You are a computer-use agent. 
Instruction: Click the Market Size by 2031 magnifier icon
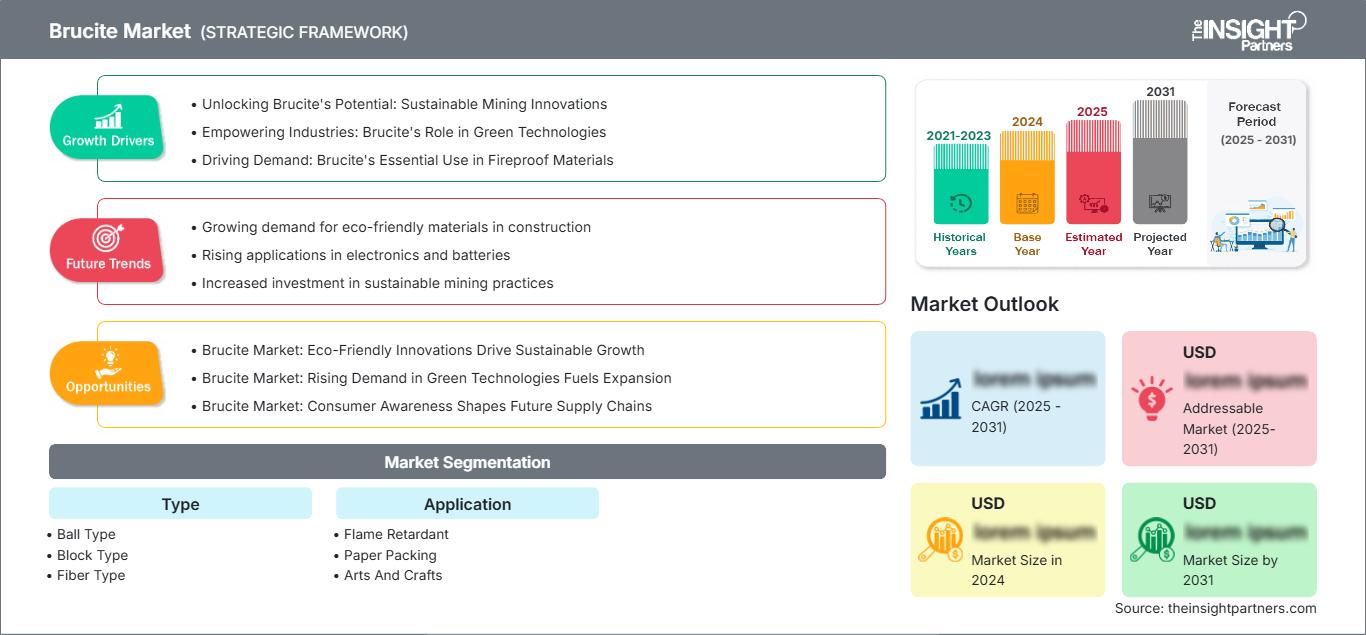tap(1152, 540)
